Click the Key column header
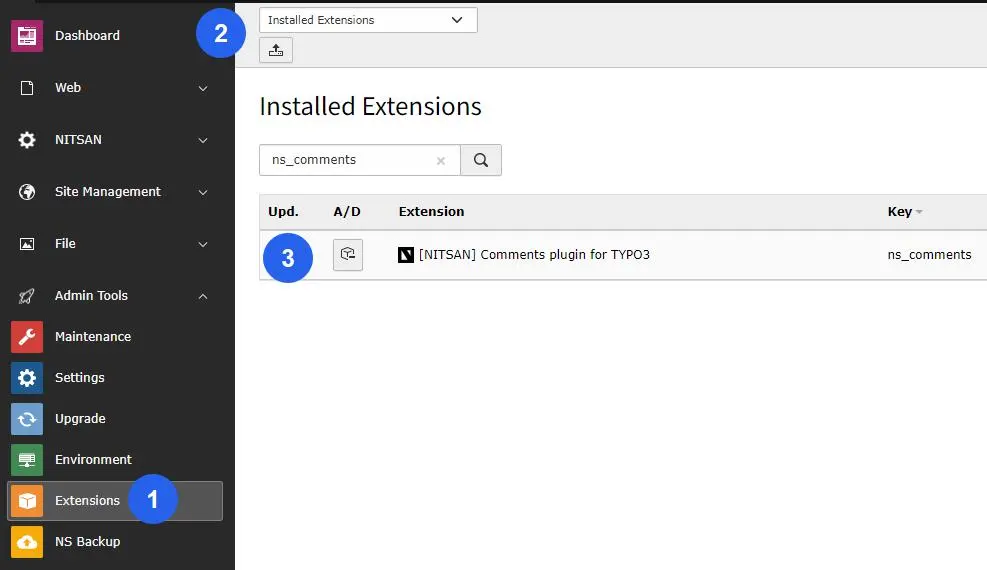Image resolution: width=987 pixels, height=570 pixels. tap(900, 212)
